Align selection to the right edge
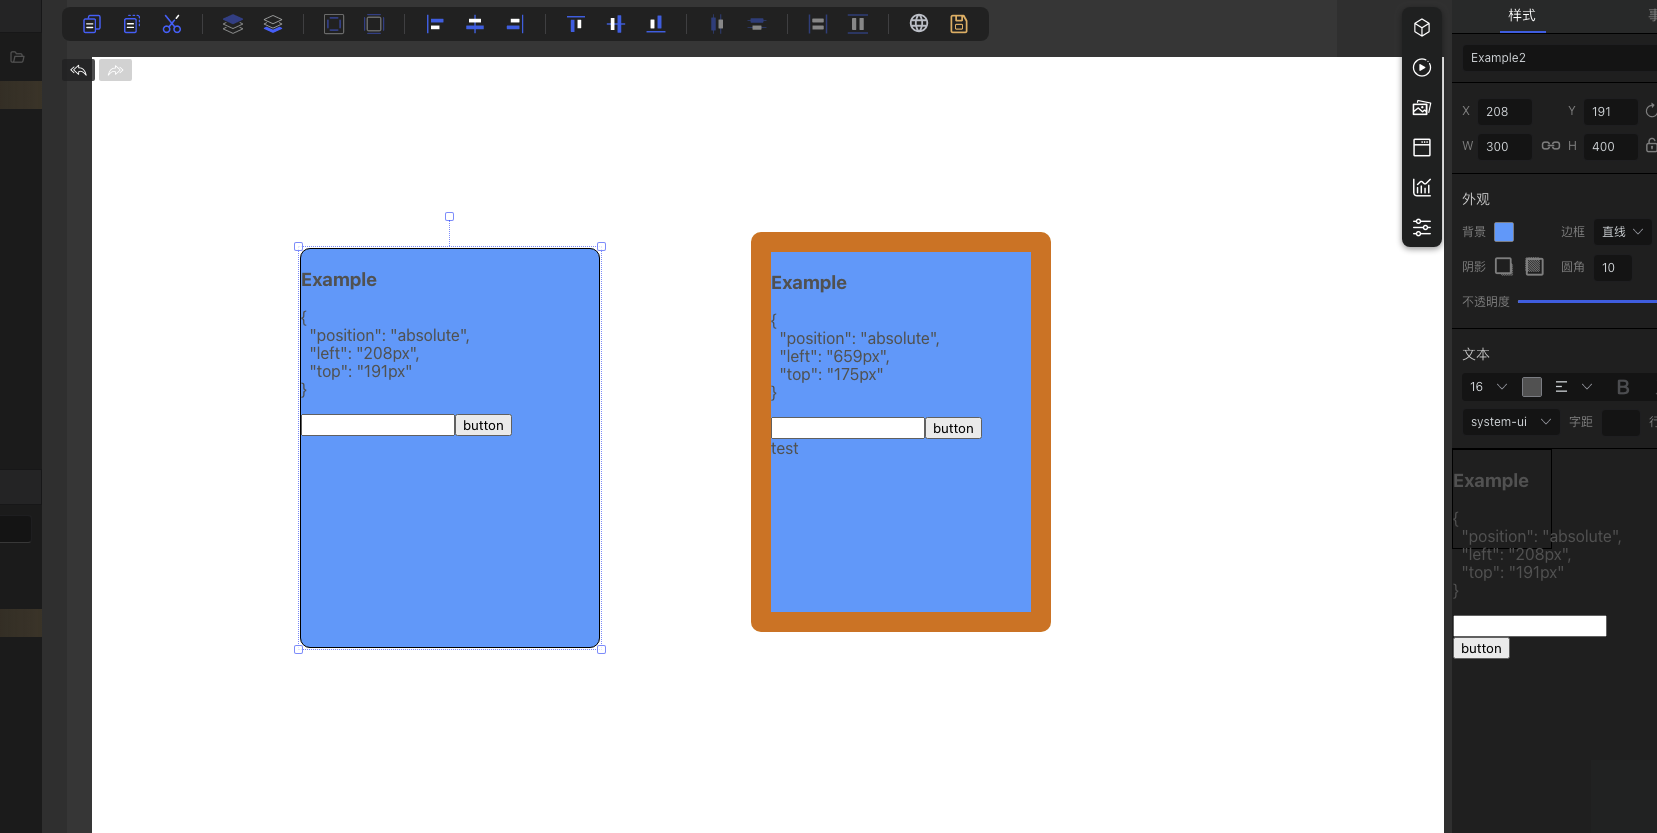The width and height of the screenshot is (1657, 833). (515, 24)
